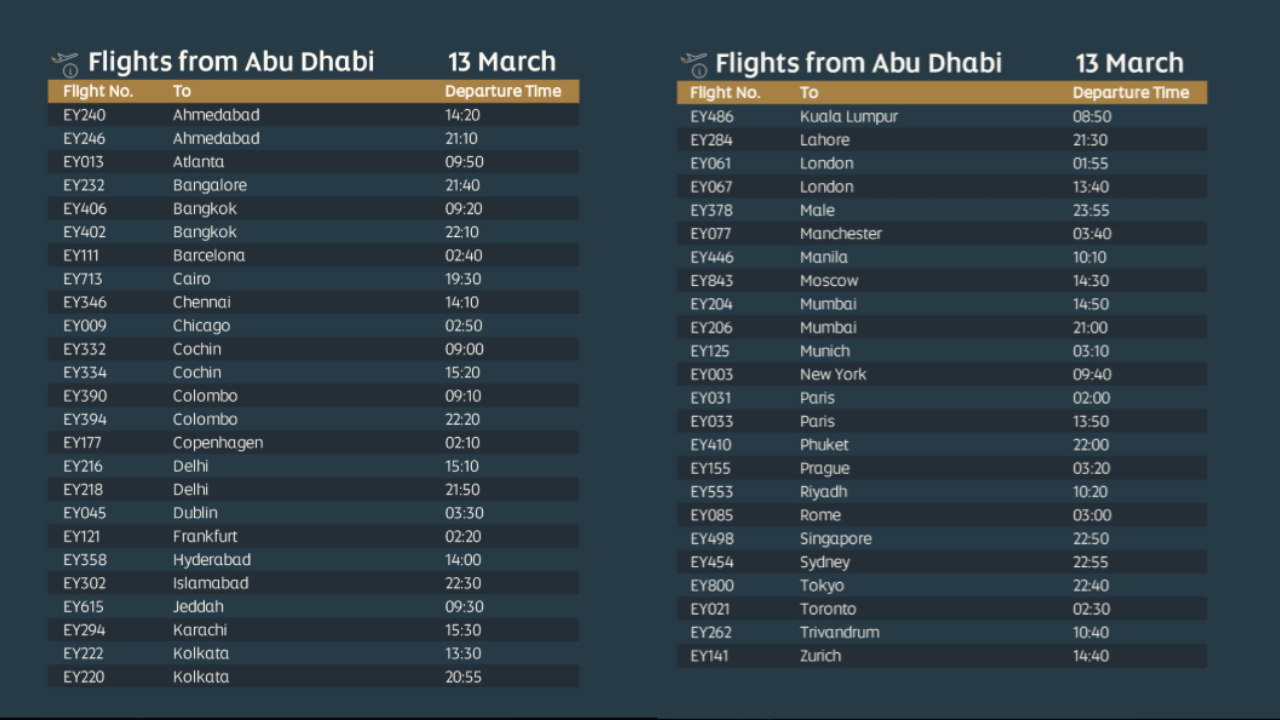The height and width of the screenshot is (720, 1280).
Task: Click the right To column header
Action: pyautogui.click(x=809, y=93)
